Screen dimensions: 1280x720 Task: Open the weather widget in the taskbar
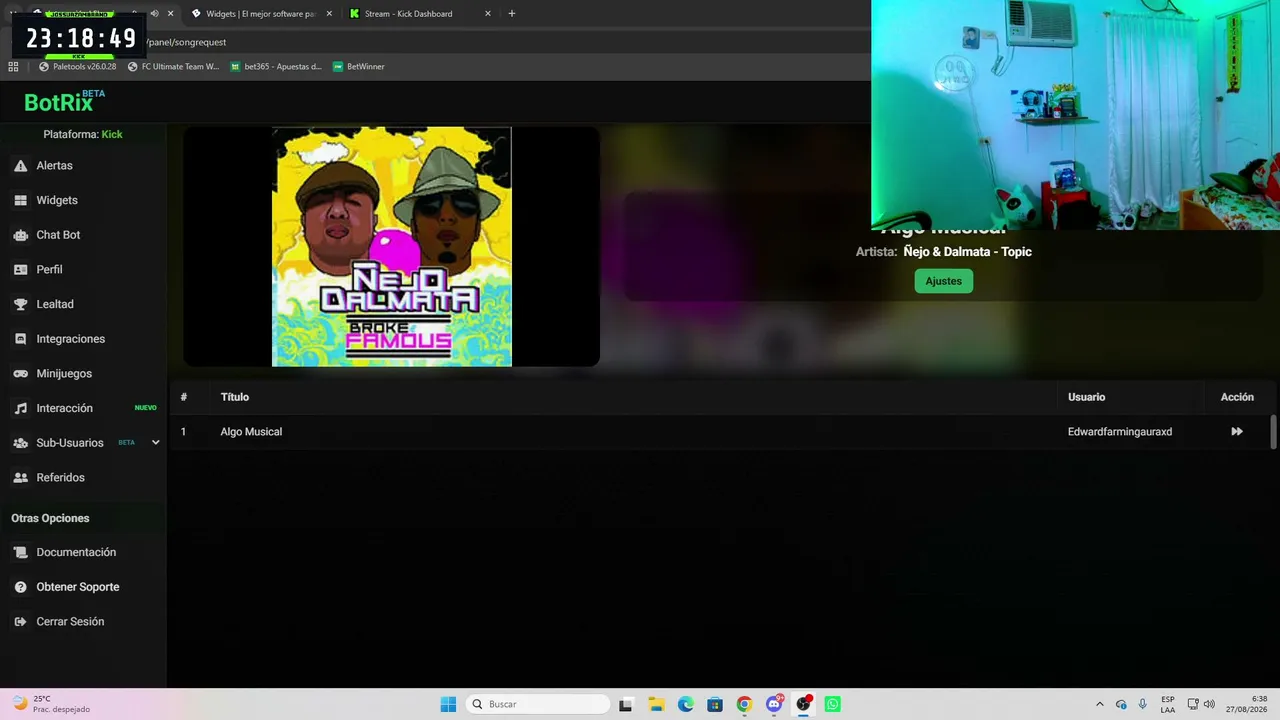(51, 704)
